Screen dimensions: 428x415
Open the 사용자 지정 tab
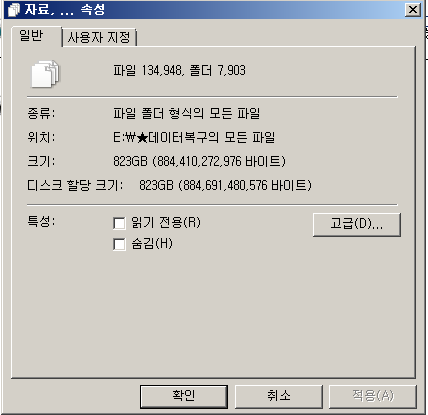click(x=99, y=37)
